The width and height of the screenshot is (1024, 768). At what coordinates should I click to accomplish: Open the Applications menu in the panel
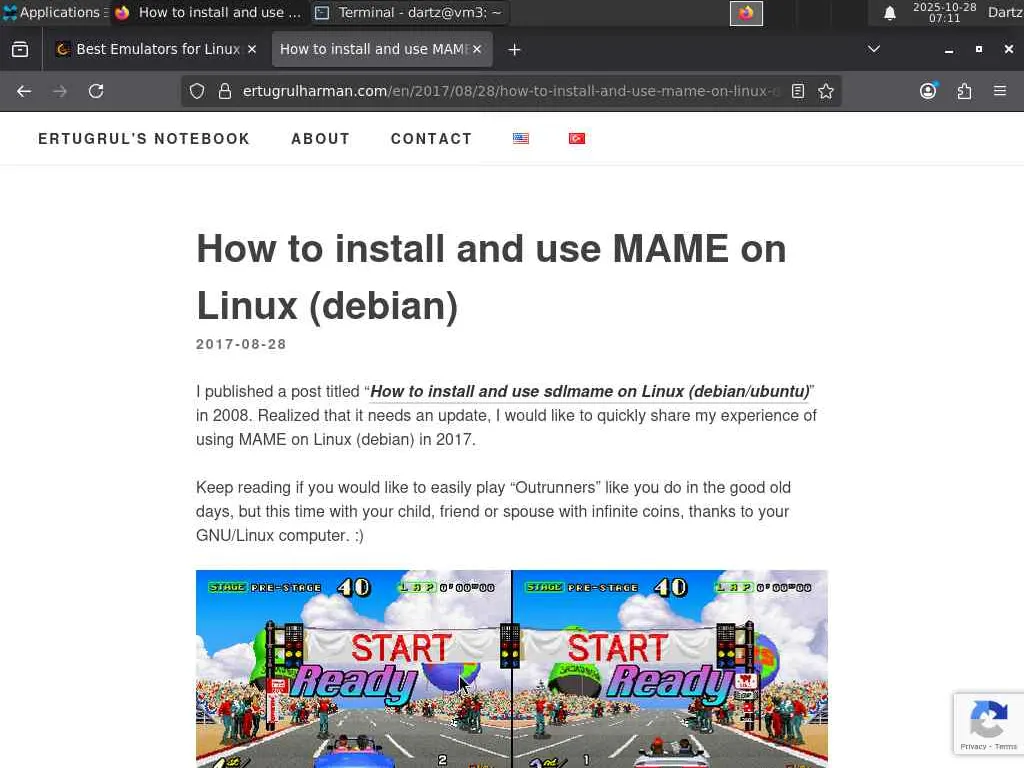click(x=55, y=12)
